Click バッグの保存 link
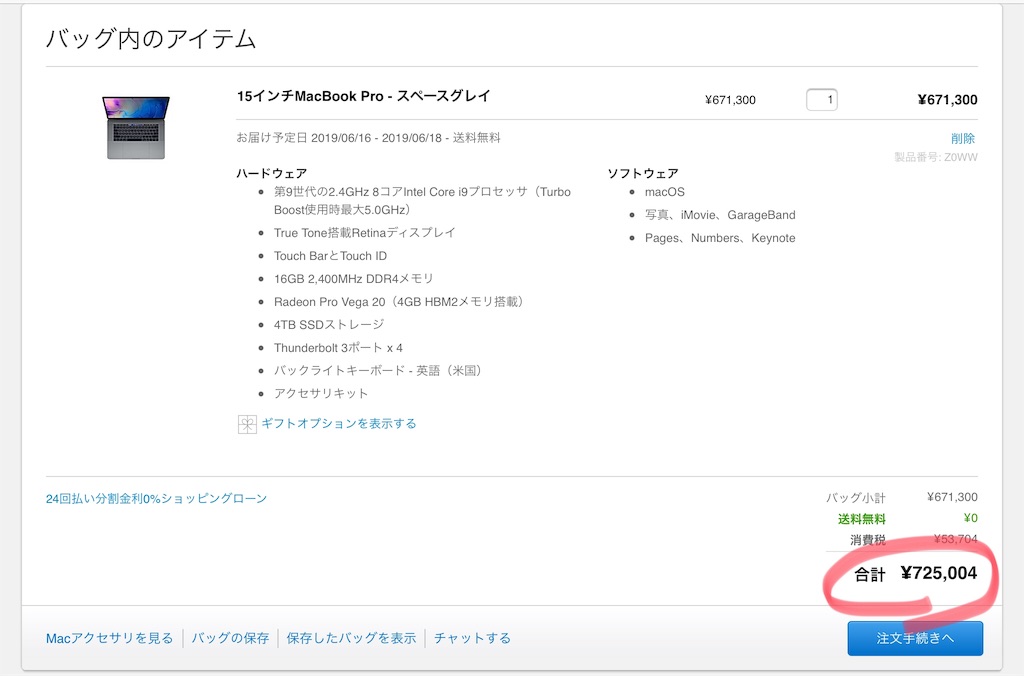The width and height of the screenshot is (1024, 676). pyautogui.click(x=230, y=638)
